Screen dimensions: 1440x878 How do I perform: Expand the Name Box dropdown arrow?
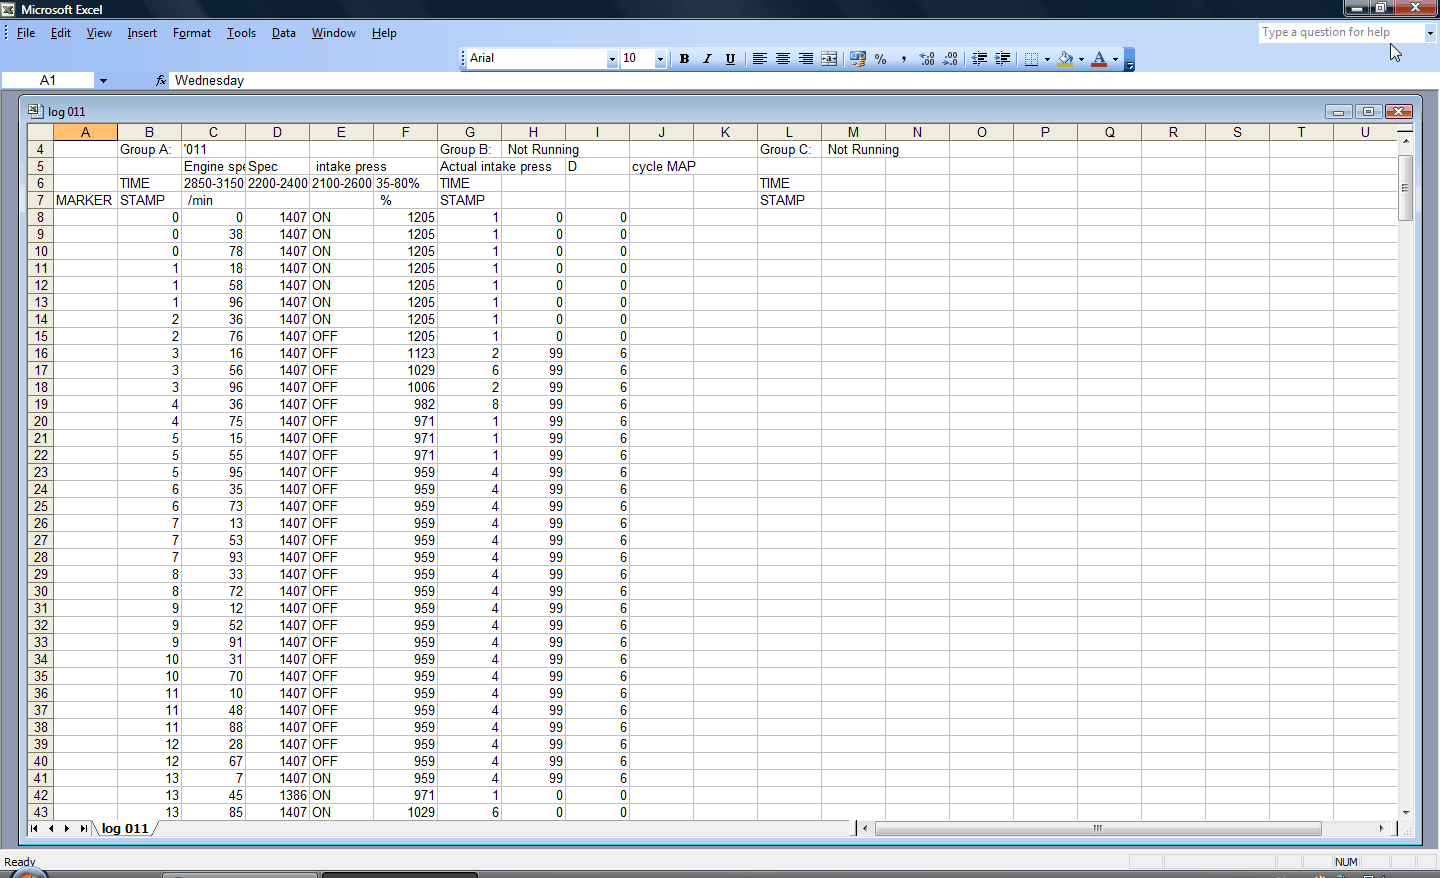(x=103, y=80)
